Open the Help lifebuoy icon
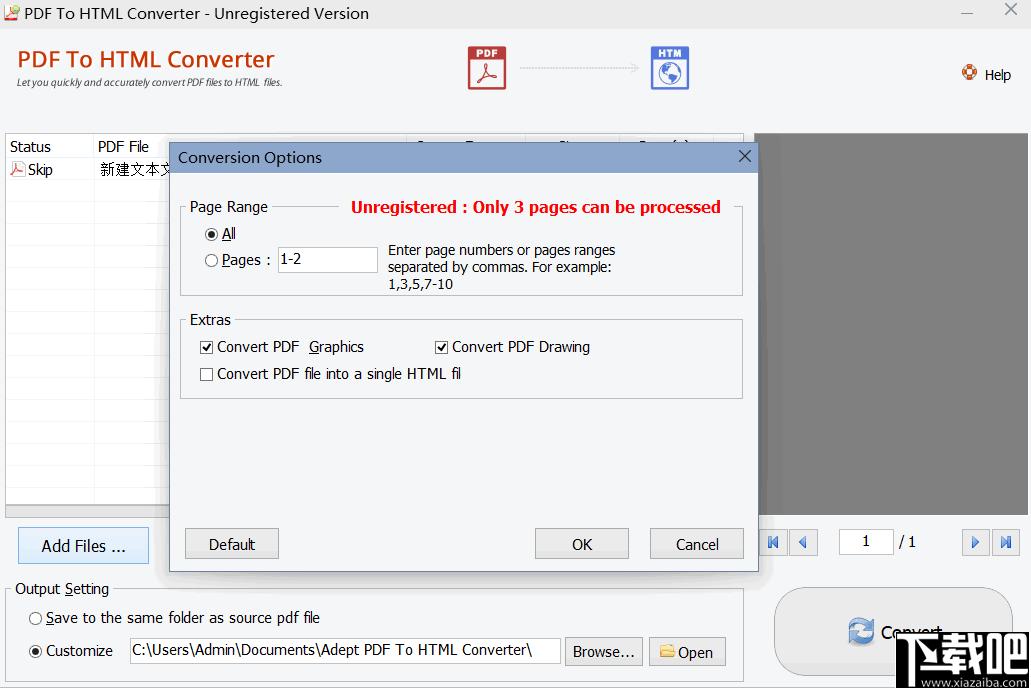Screen dimensions: 1031x688 969,72
